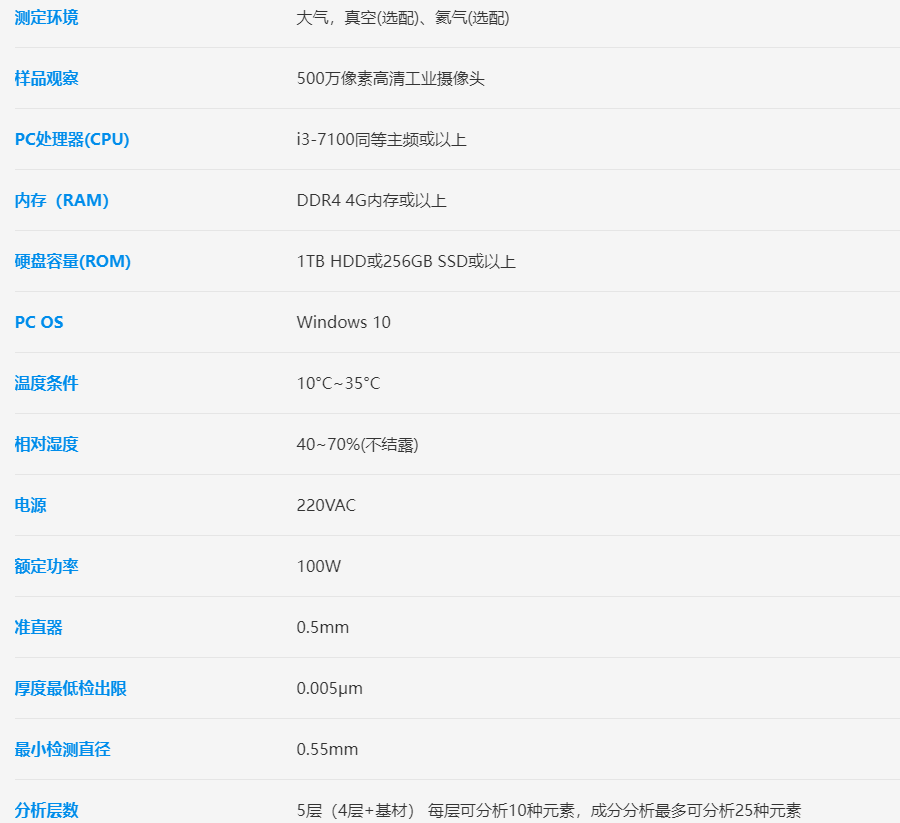Select the 样品观察 label

(x=46, y=78)
